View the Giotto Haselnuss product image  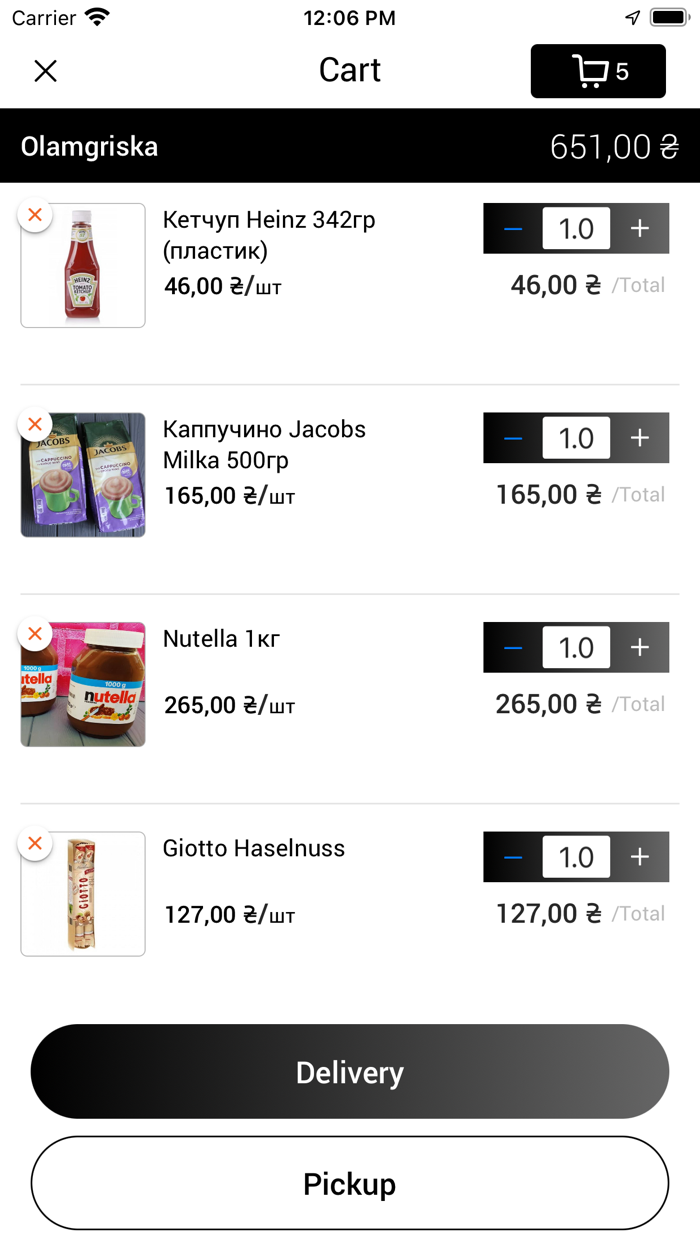tap(83, 894)
